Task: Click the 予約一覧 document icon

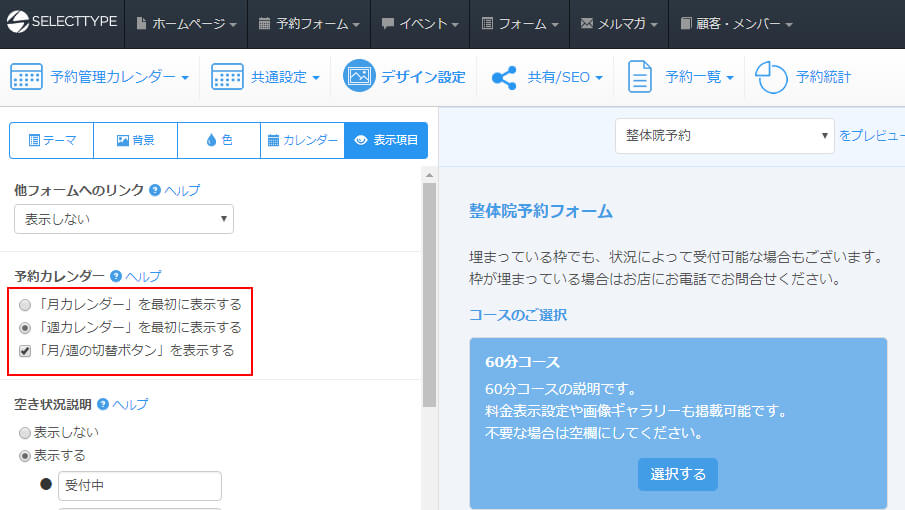Action: pos(640,77)
